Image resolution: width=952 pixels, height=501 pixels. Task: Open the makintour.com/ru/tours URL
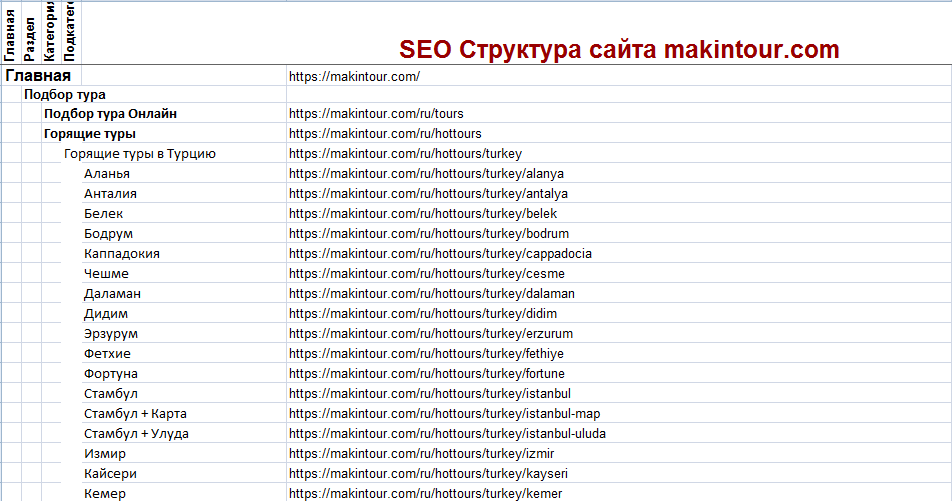376,114
